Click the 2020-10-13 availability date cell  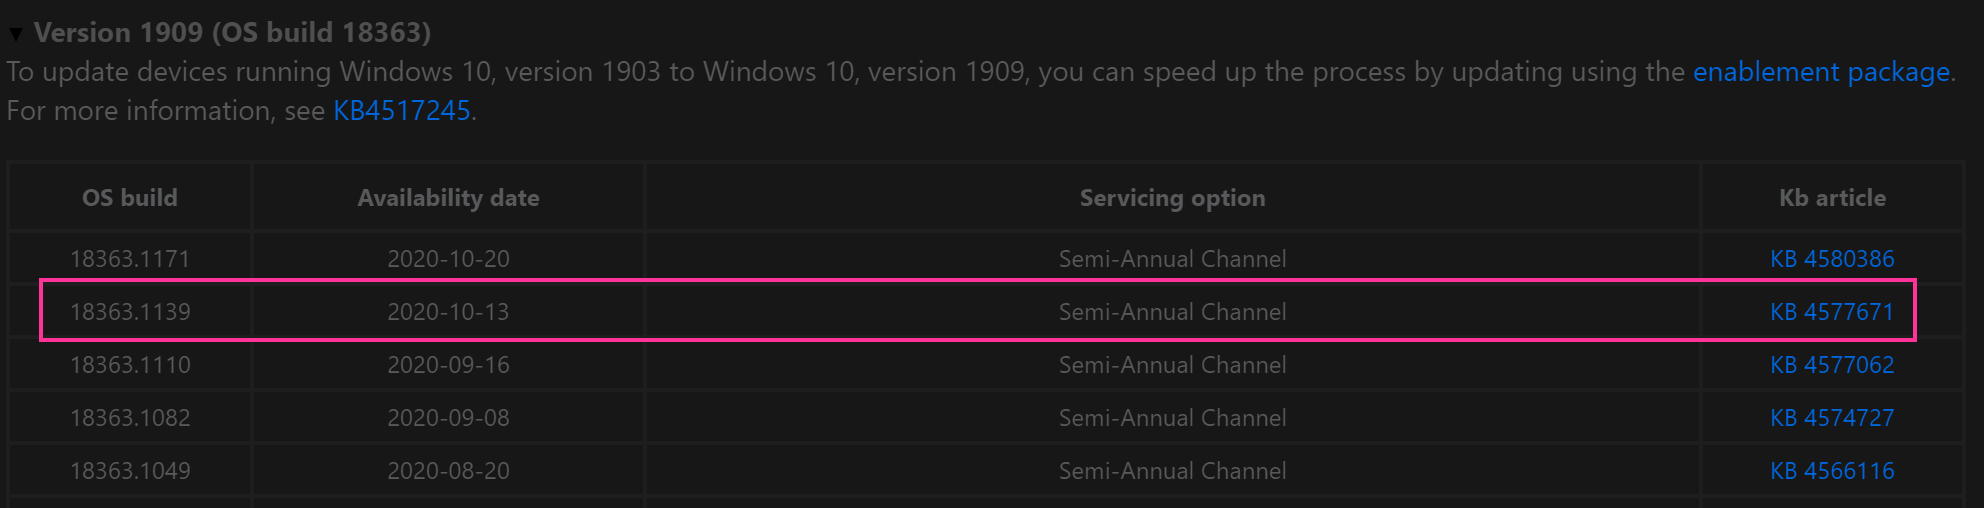pos(448,312)
